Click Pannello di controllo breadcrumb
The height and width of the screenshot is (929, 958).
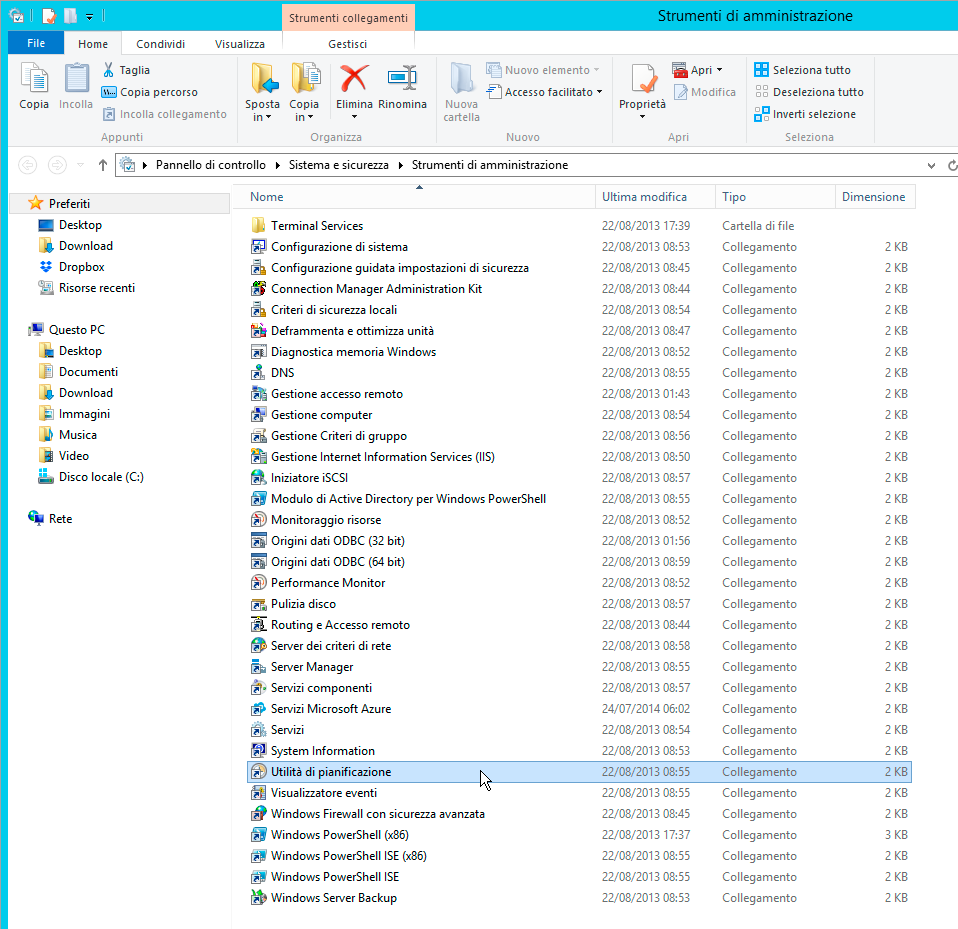click(x=211, y=165)
